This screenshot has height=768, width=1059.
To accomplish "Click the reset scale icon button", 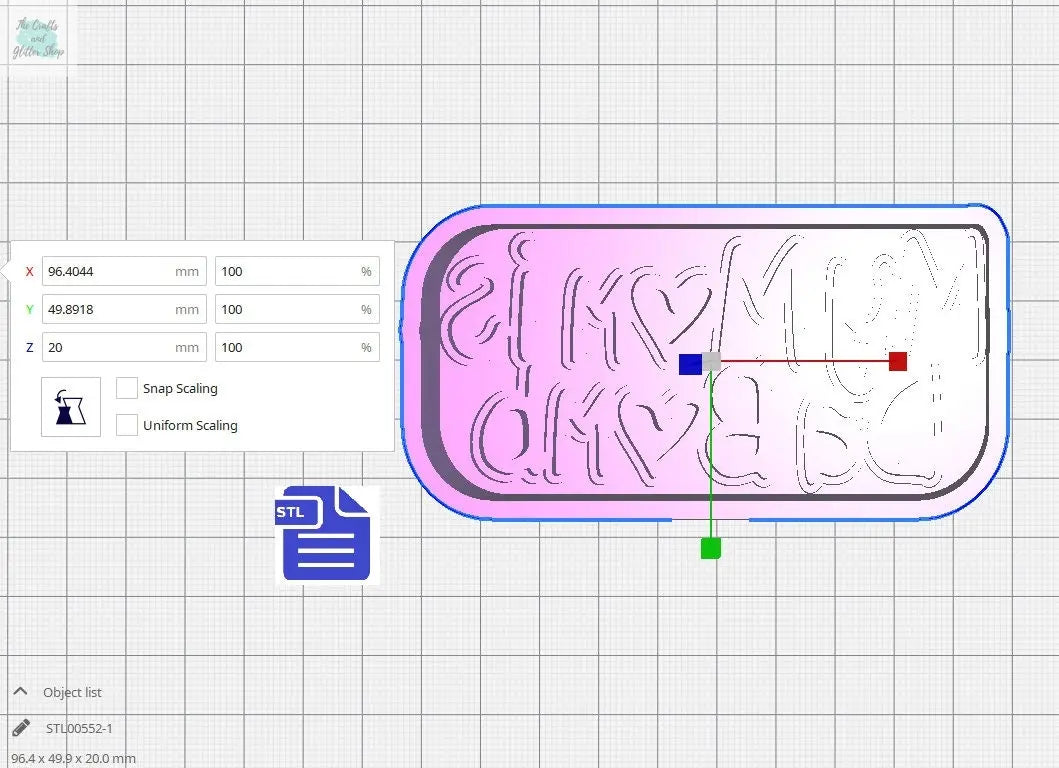I will [x=71, y=407].
